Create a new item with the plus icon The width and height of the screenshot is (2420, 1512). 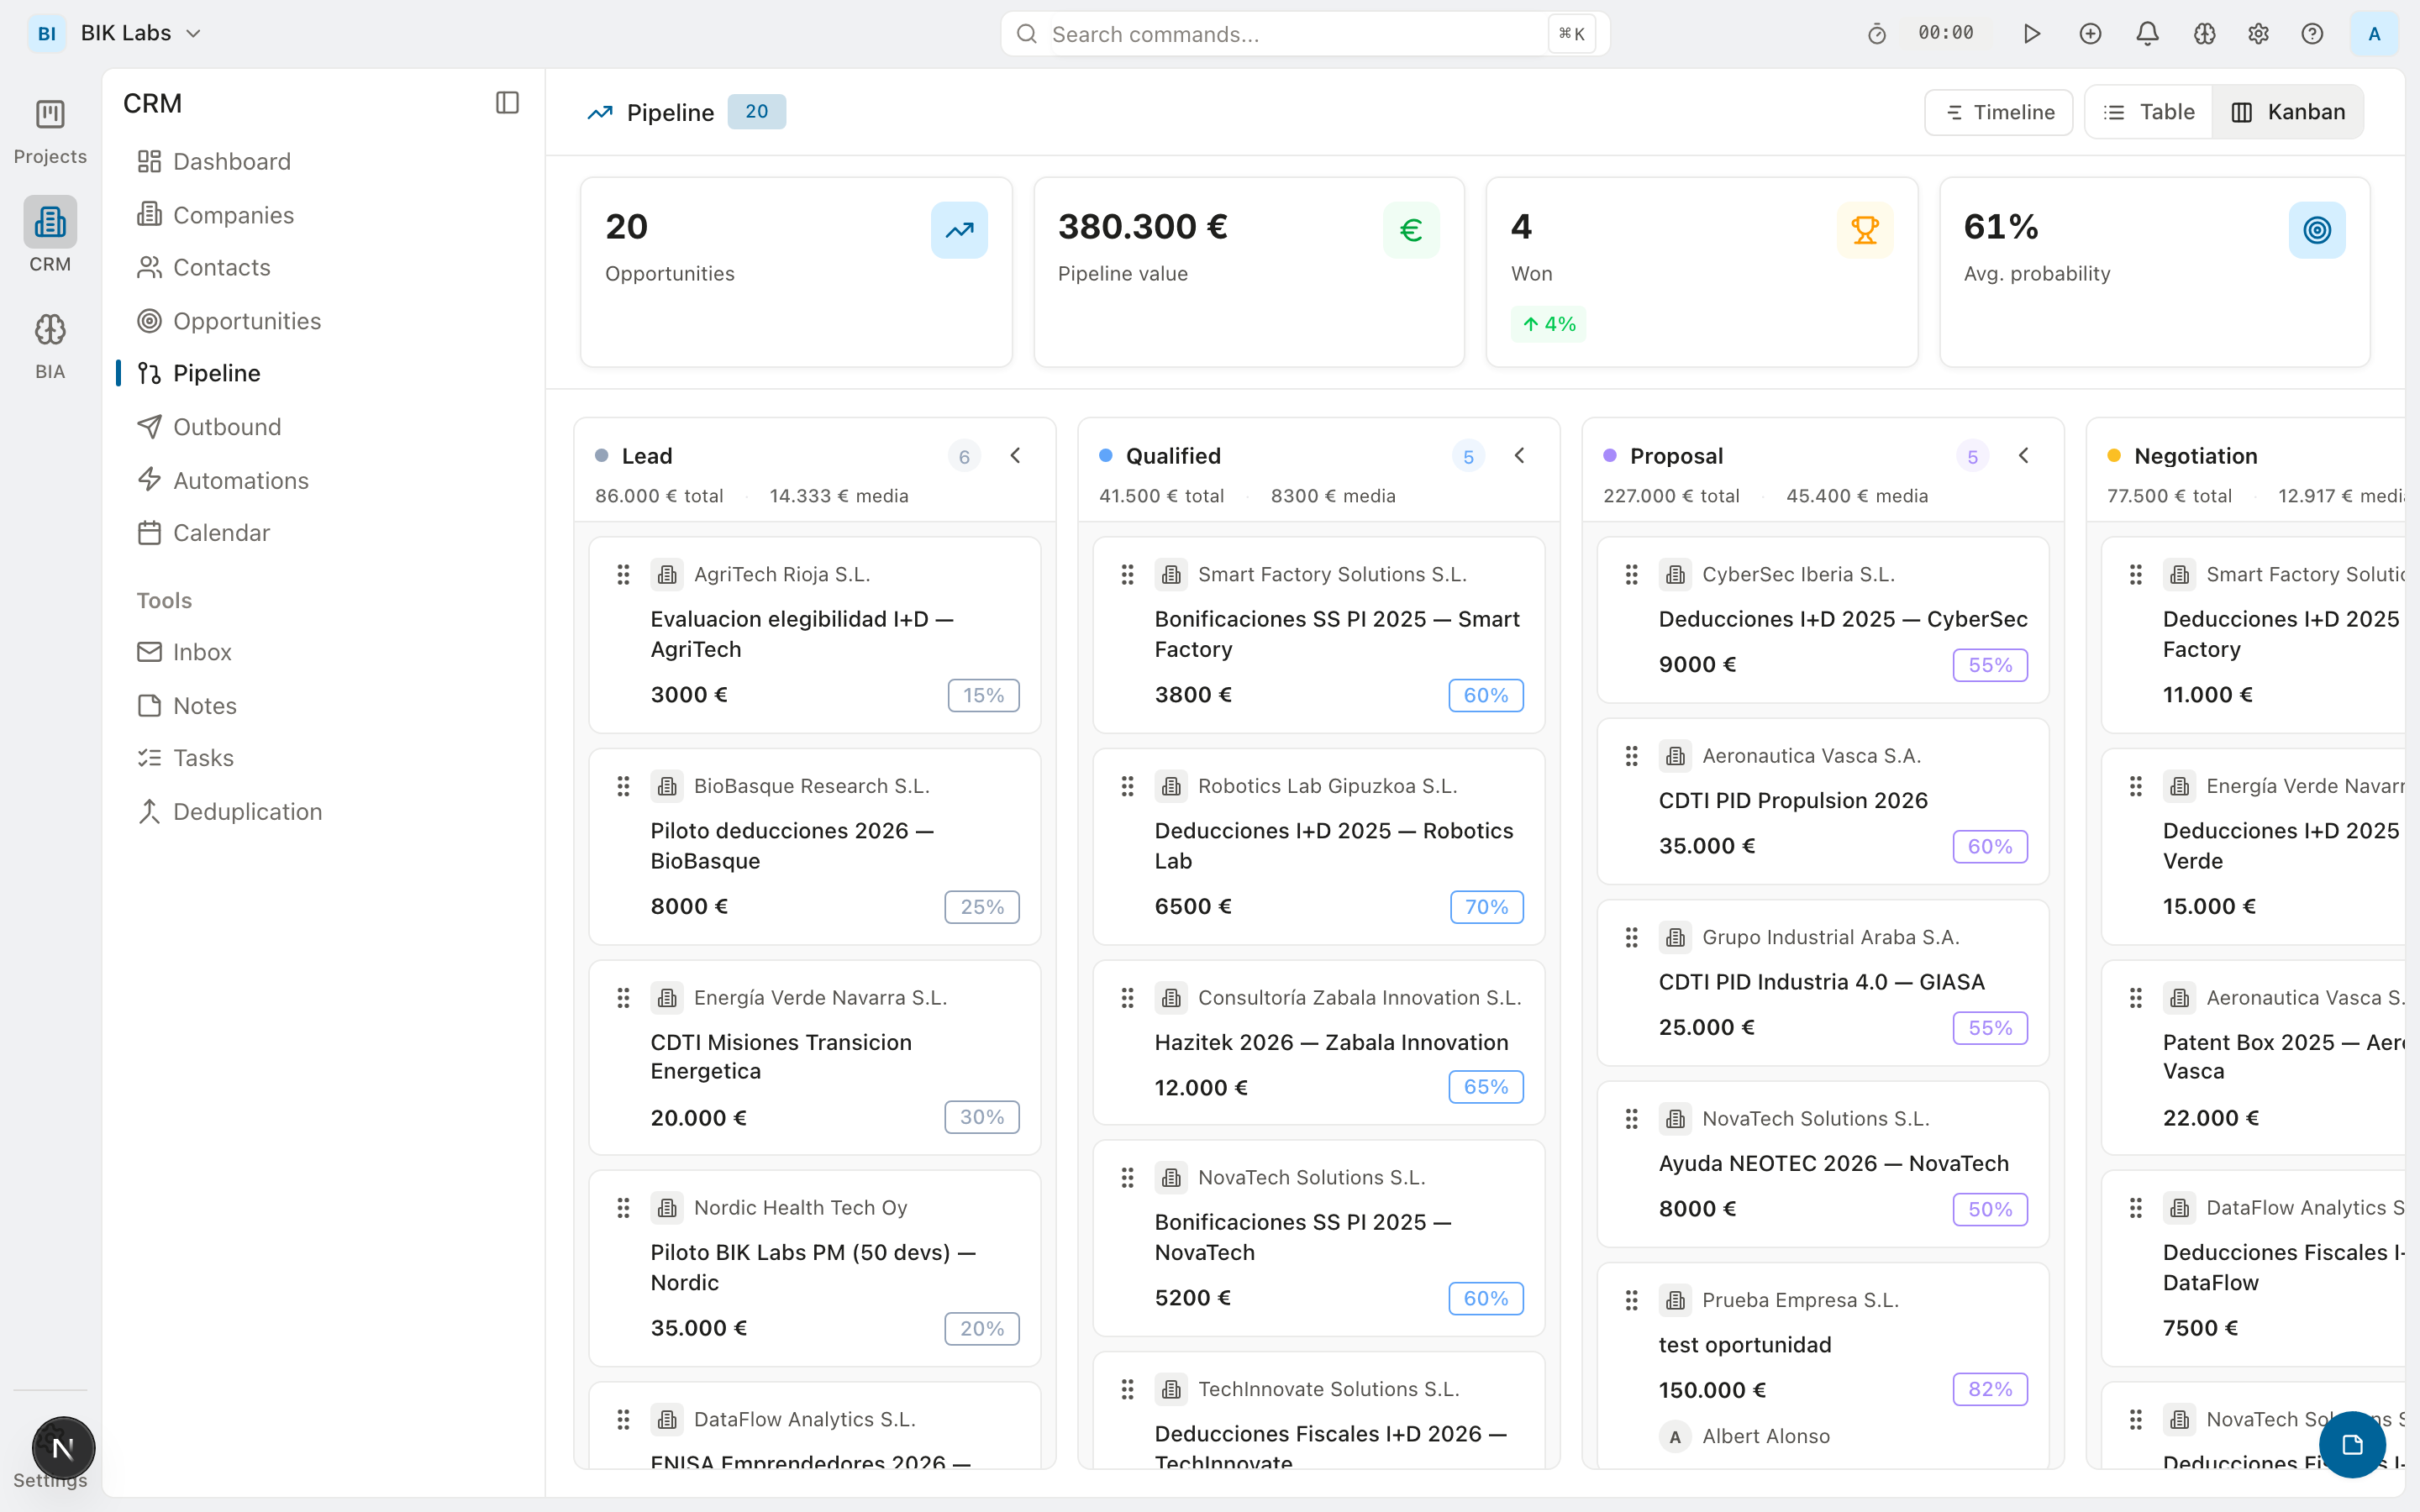tap(2090, 33)
